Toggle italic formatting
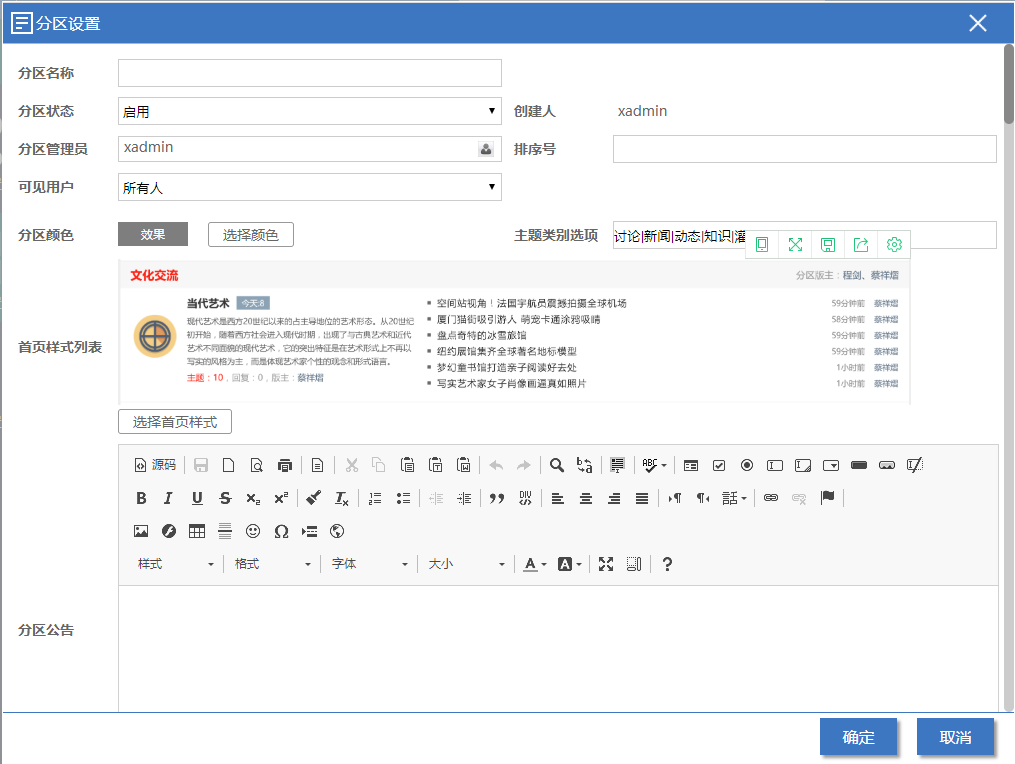This screenshot has width=1015, height=764. tap(168, 498)
